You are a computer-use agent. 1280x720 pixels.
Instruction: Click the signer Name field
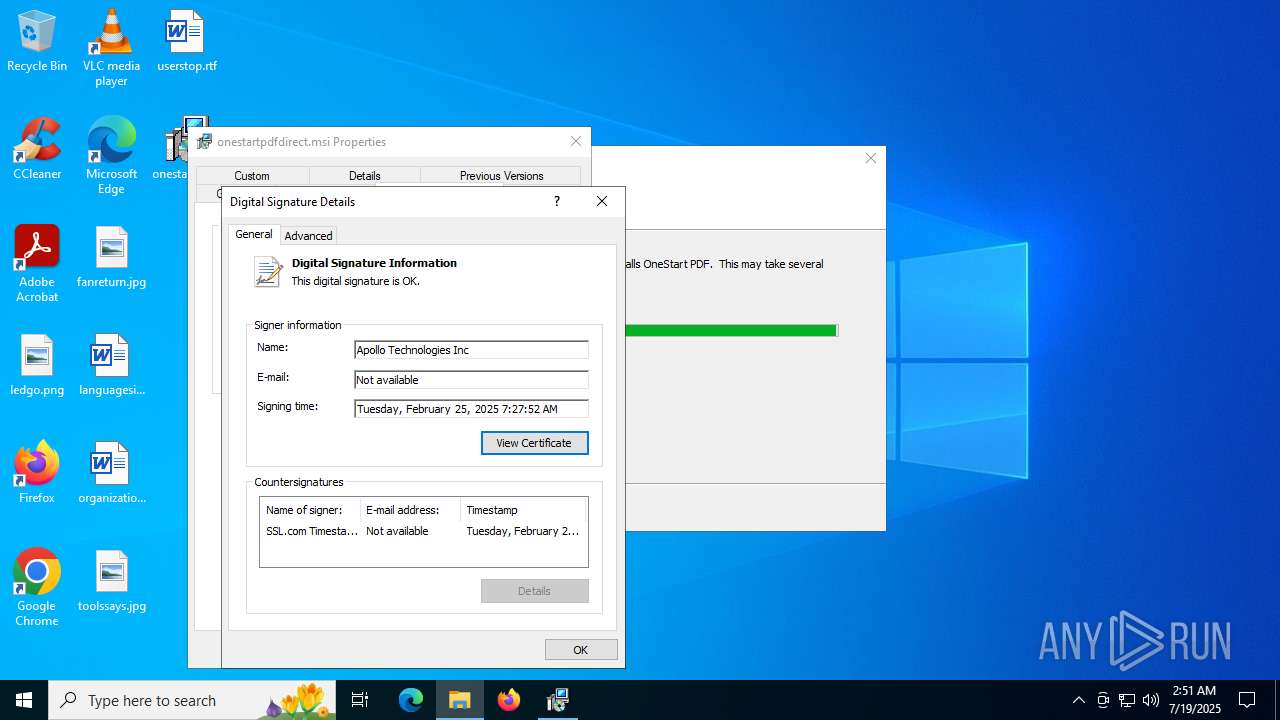[471, 350]
